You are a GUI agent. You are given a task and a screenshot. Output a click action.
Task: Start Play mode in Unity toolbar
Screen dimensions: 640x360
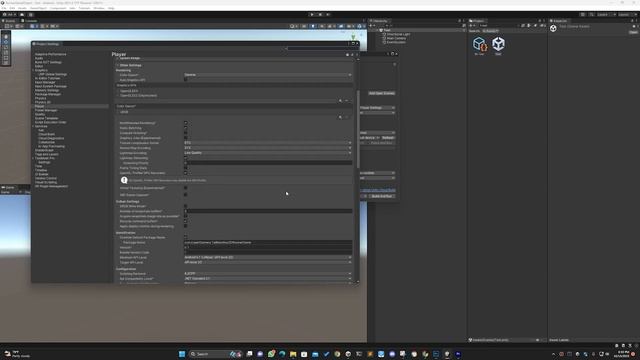point(312,15)
